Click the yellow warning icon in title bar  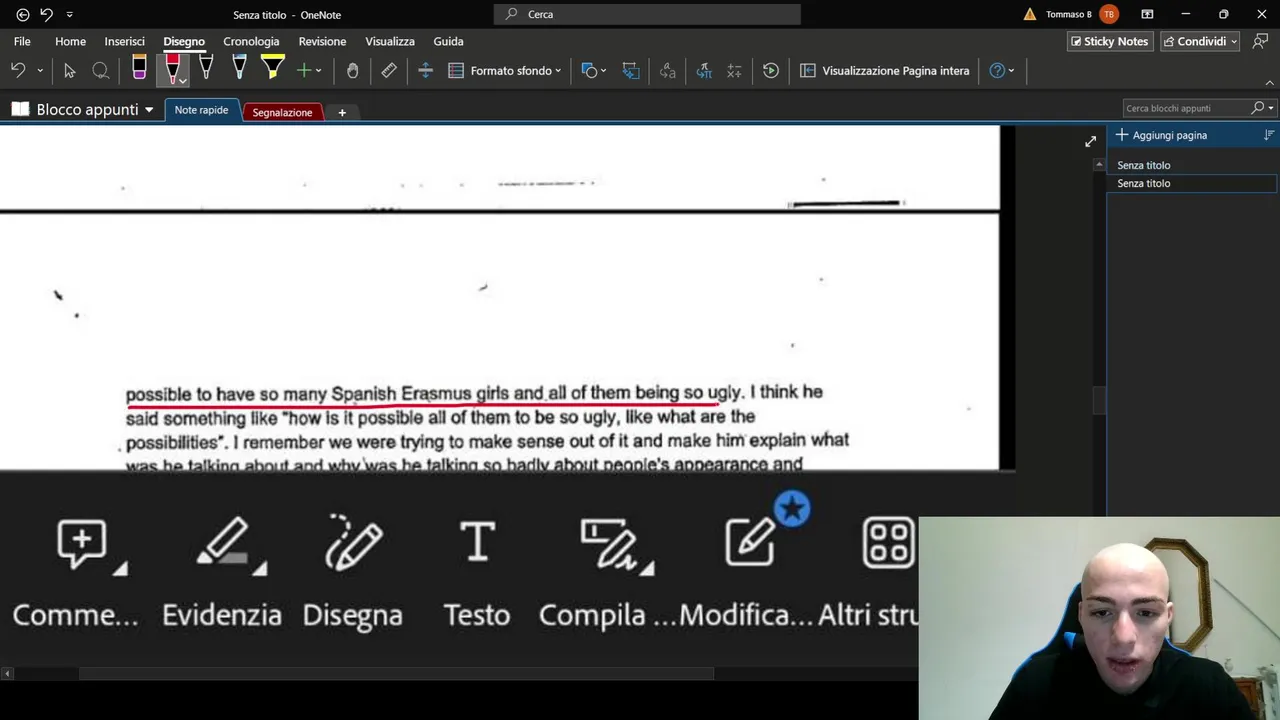tap(1030, 14)
